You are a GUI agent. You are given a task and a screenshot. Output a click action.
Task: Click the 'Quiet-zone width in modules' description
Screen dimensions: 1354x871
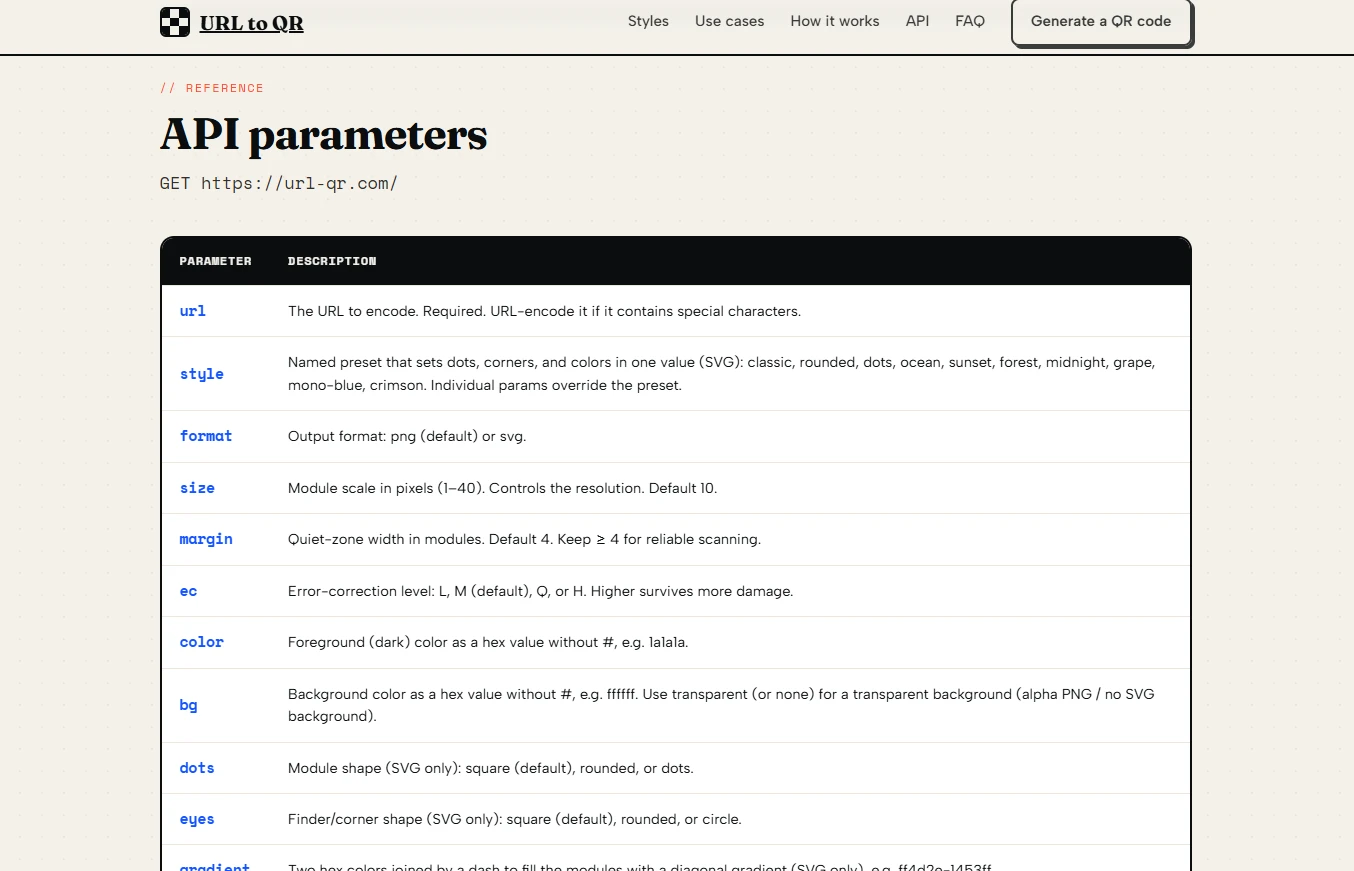tap(524, 539)
